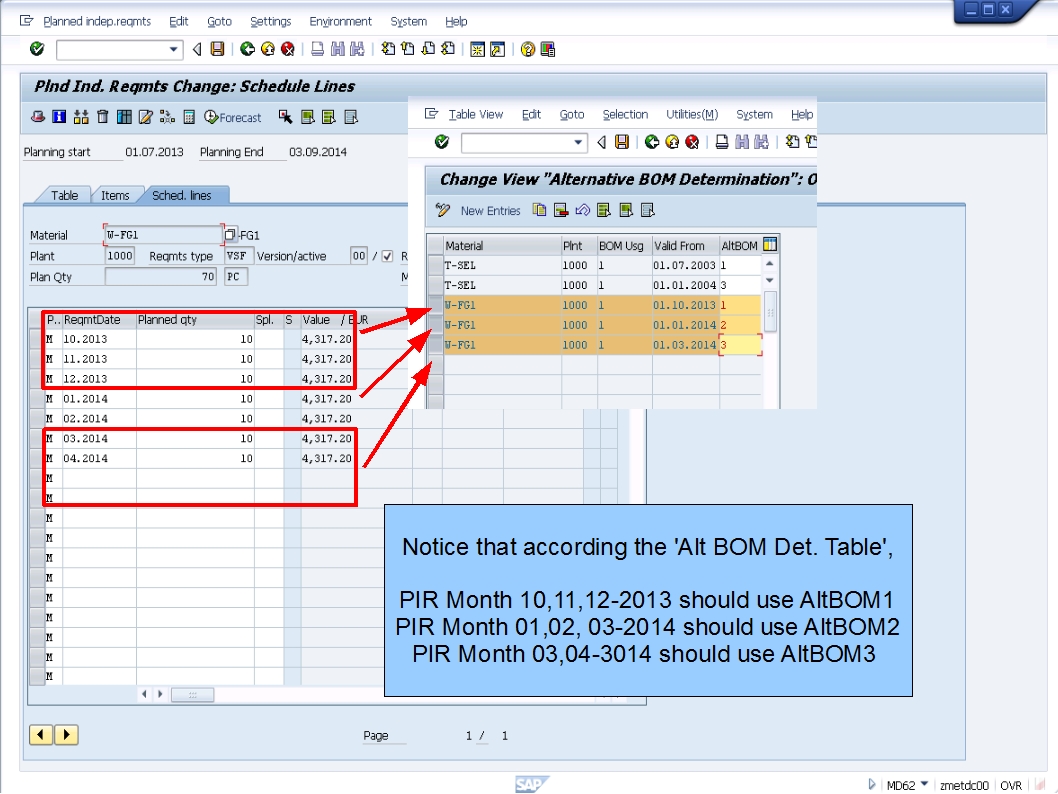
Task: Click the Save icon in the main toolbar
Action: (219, 49)
